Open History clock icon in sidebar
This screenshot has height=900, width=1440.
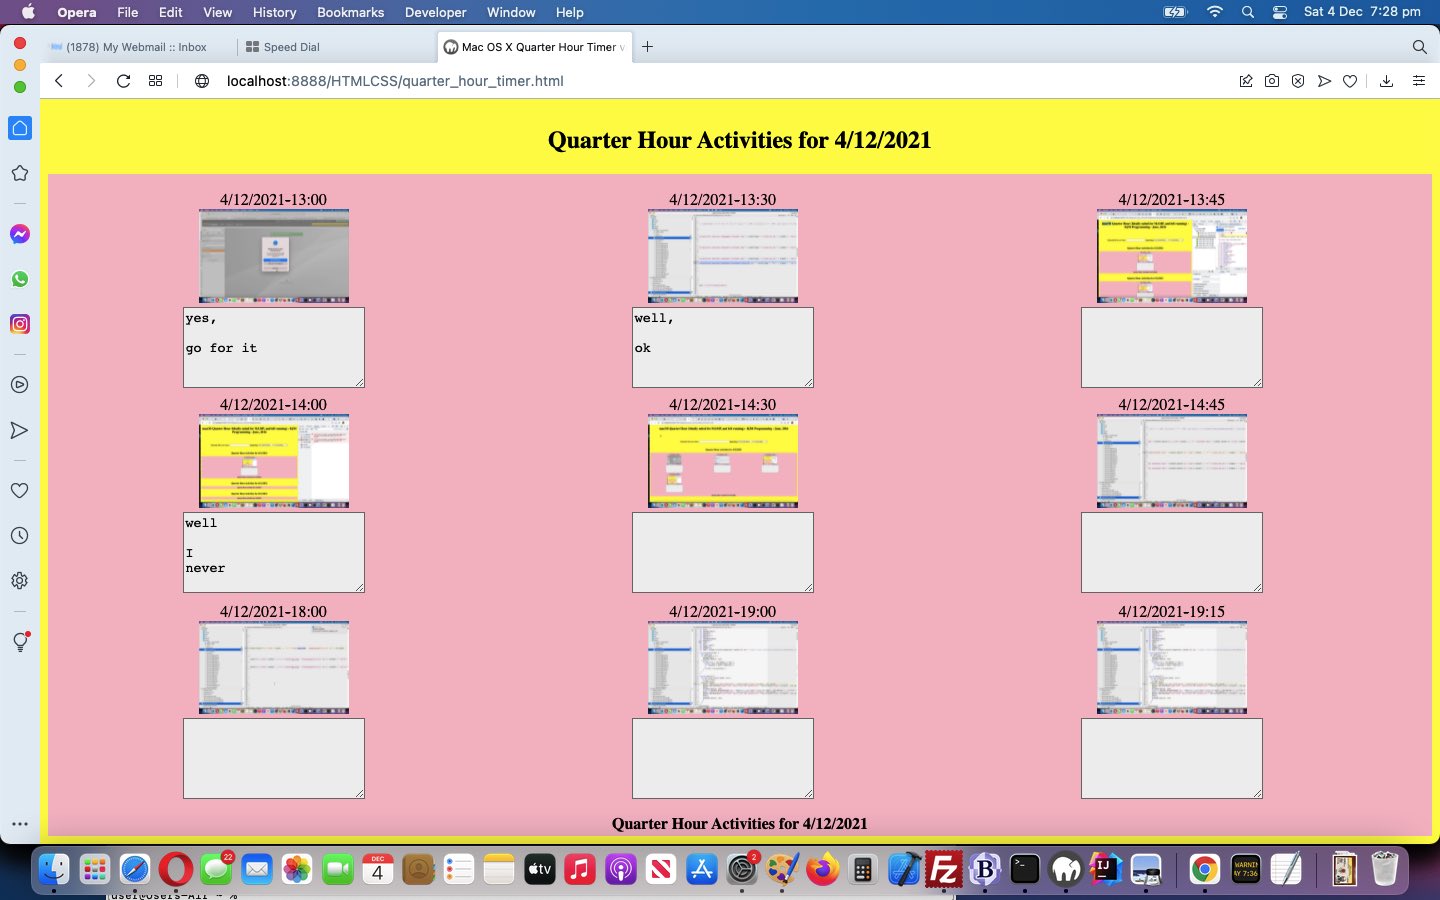pyautogui.click(x=19, y=536)
